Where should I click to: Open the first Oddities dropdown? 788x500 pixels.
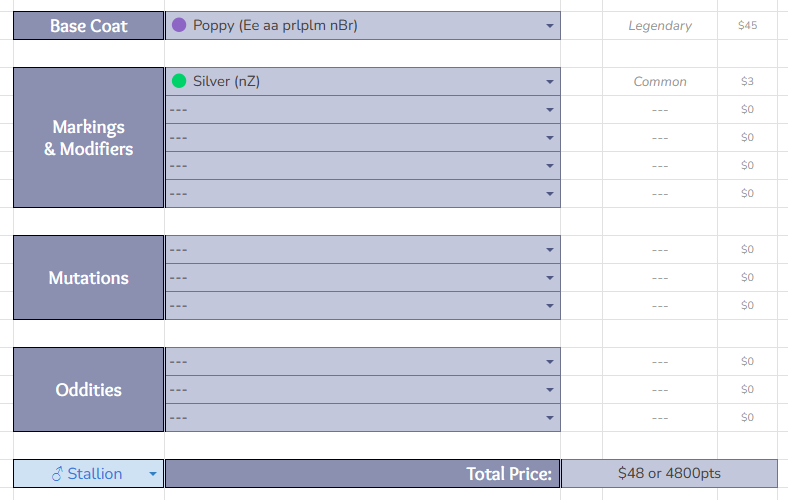pyautogui.click(x=550, y=362)
